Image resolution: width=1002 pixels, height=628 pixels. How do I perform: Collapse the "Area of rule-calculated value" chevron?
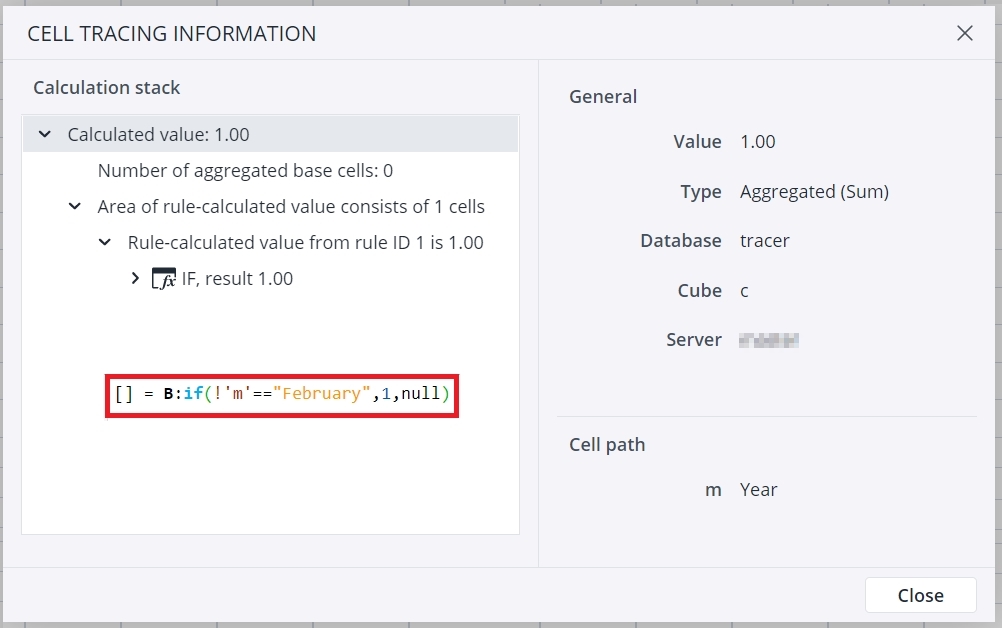click(74, 207)
